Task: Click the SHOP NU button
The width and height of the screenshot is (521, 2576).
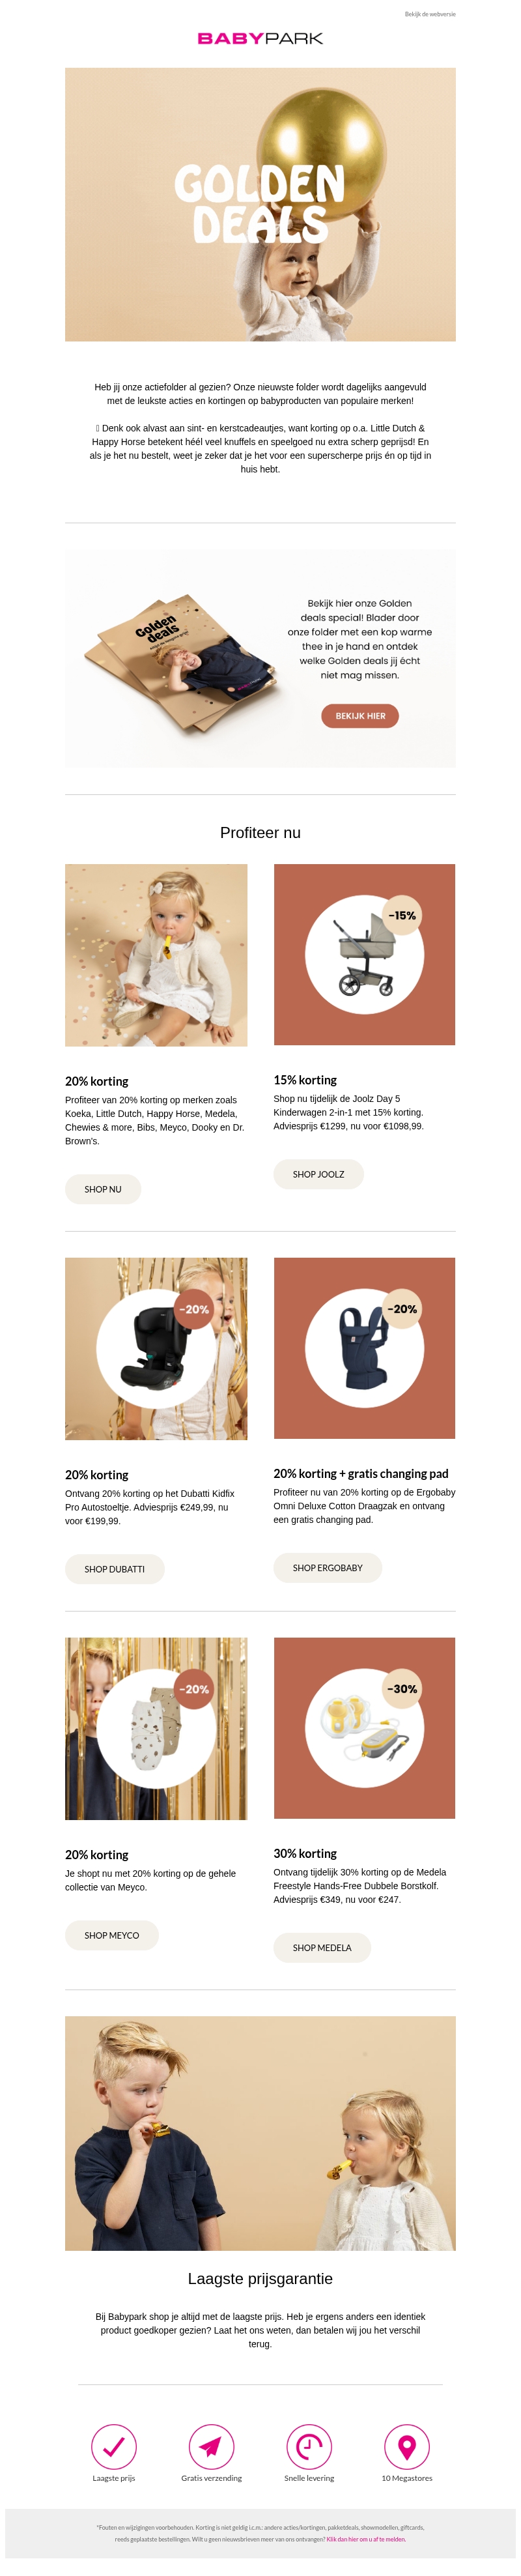Action: click(x=103, y=1189)
